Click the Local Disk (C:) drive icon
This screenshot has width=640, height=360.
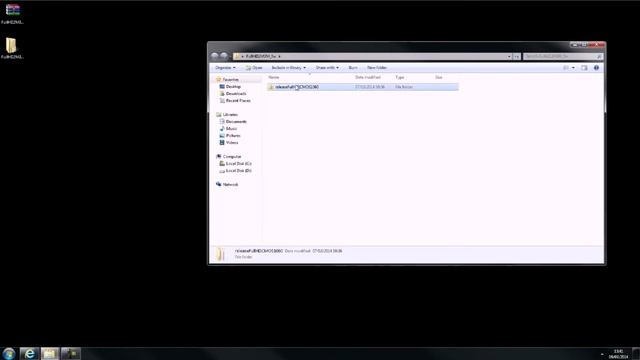222,164
